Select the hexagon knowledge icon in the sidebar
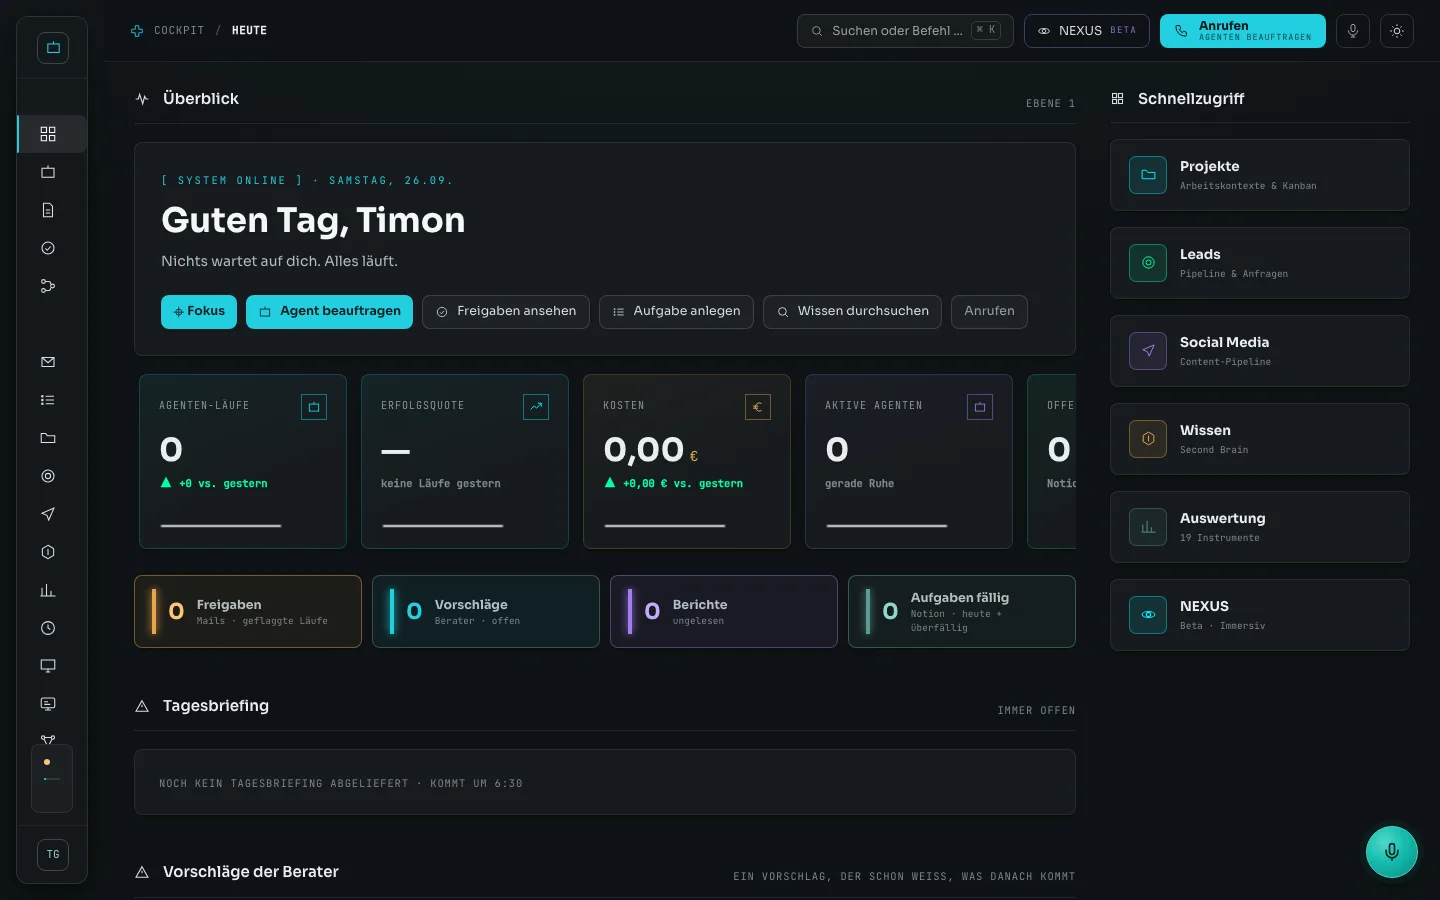1440x900 pixels. [48, 552]
